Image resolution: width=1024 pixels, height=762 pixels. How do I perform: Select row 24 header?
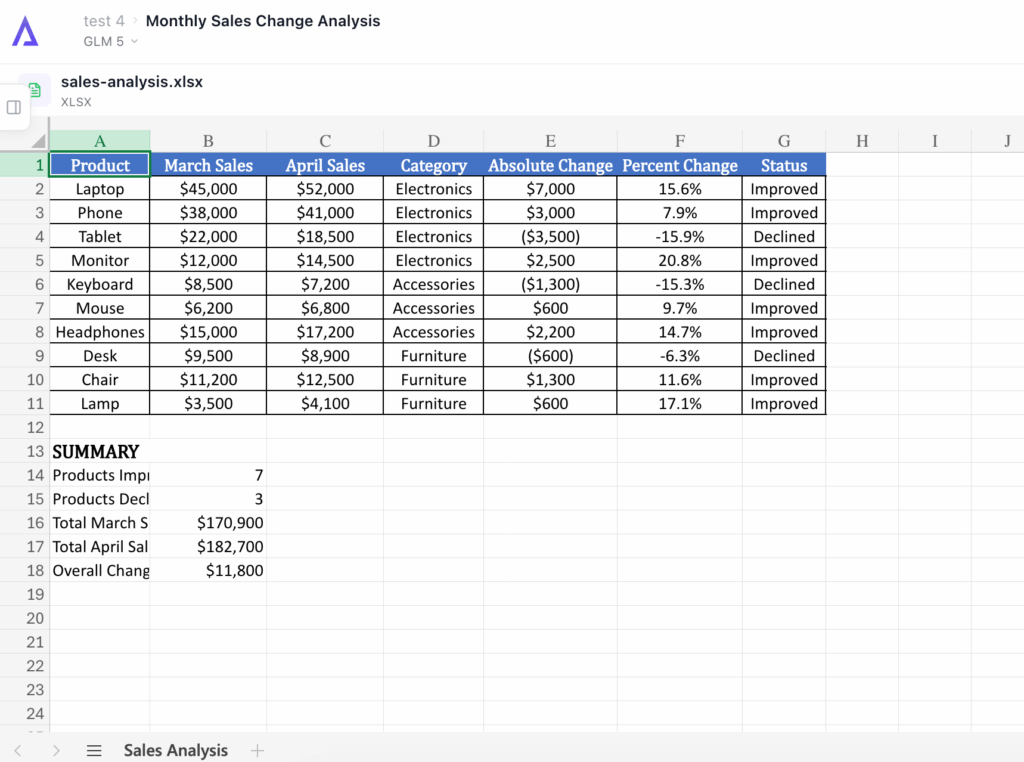coord(25,714)
